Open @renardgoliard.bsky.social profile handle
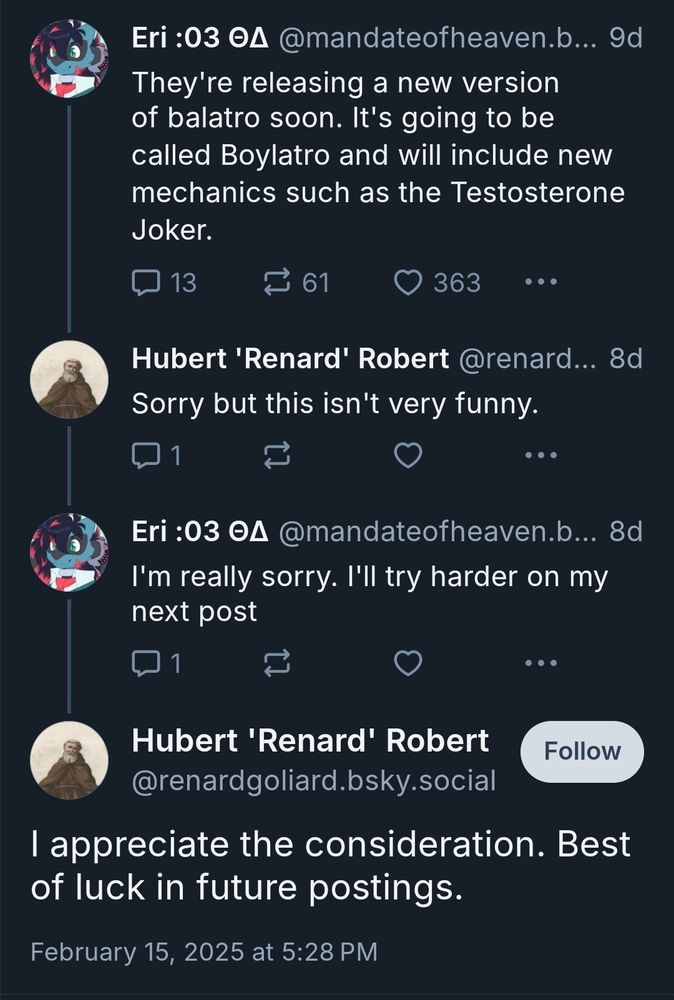 tap(314, 781)
